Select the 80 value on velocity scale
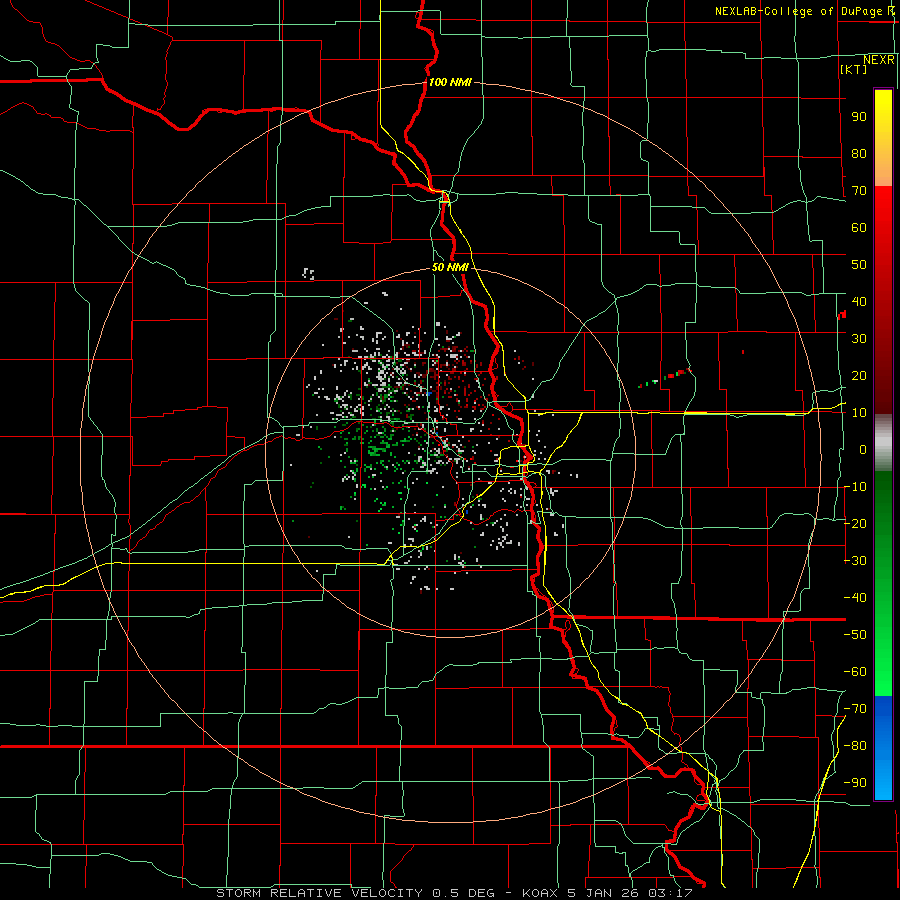The height and width of the screenshot is (900, 900). (859, 154)
